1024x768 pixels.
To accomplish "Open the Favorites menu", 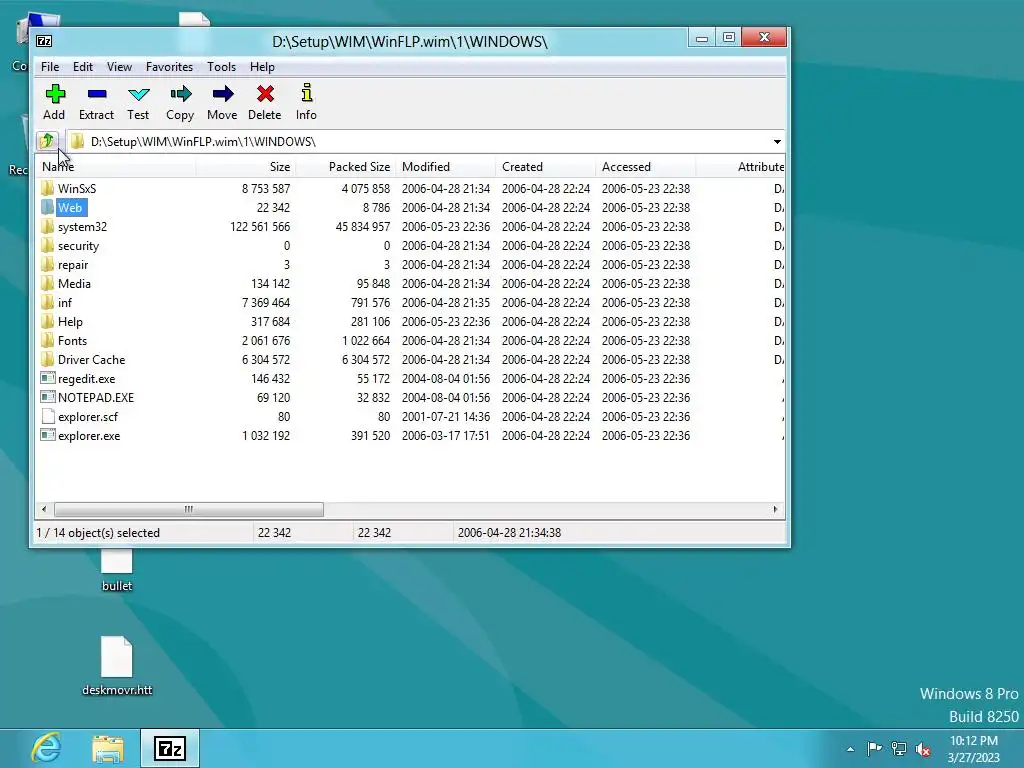I will tap(169, 67).
